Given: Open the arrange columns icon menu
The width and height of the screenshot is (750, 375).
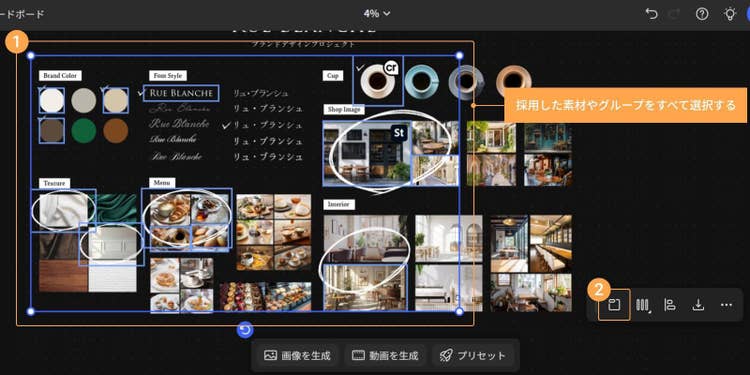Looking at the screenshot, I should click(x=642, y=305).
